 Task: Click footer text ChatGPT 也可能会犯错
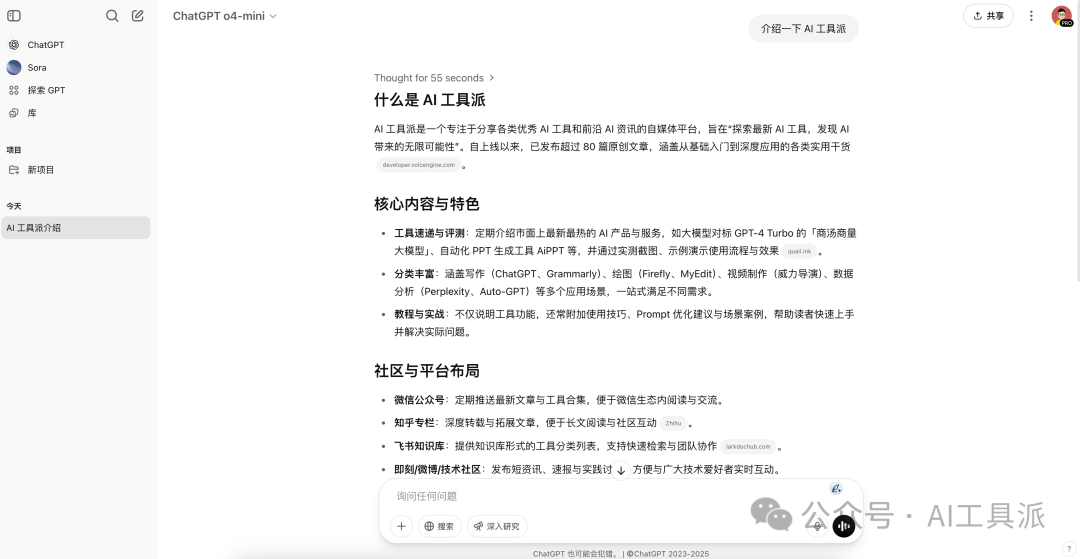pos(576,553)
